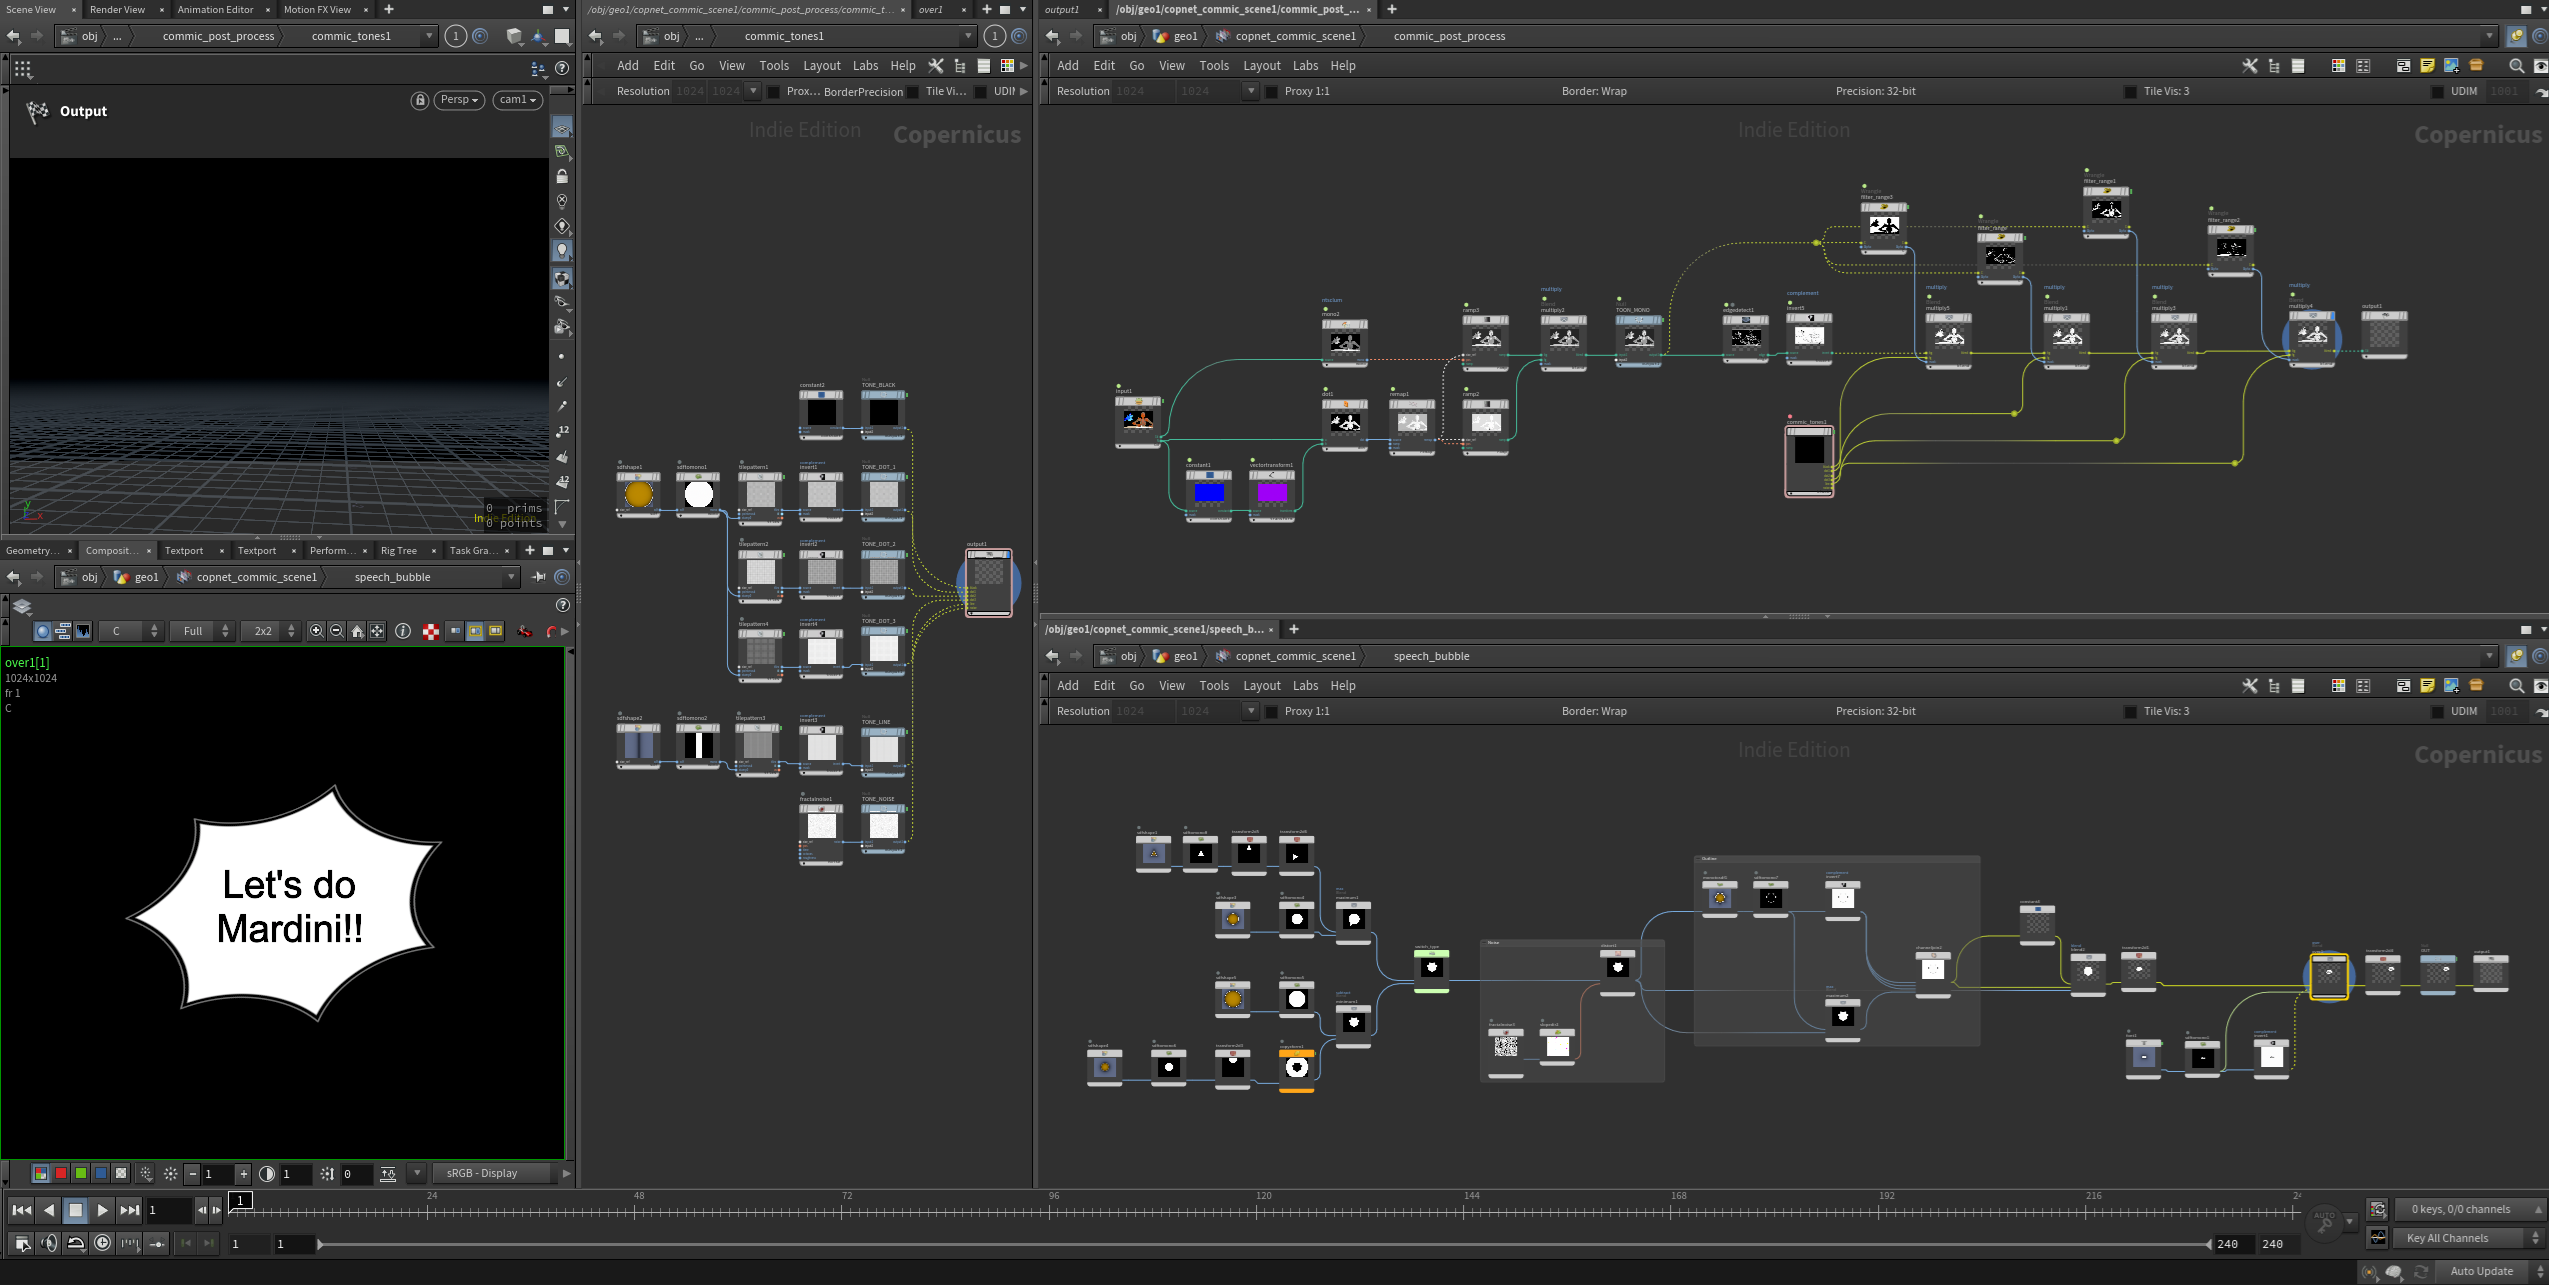The height and width of the screenshot is (1285, 2549).
Task: Click the checkerboard transparency background icon
Action: point(431,631)
